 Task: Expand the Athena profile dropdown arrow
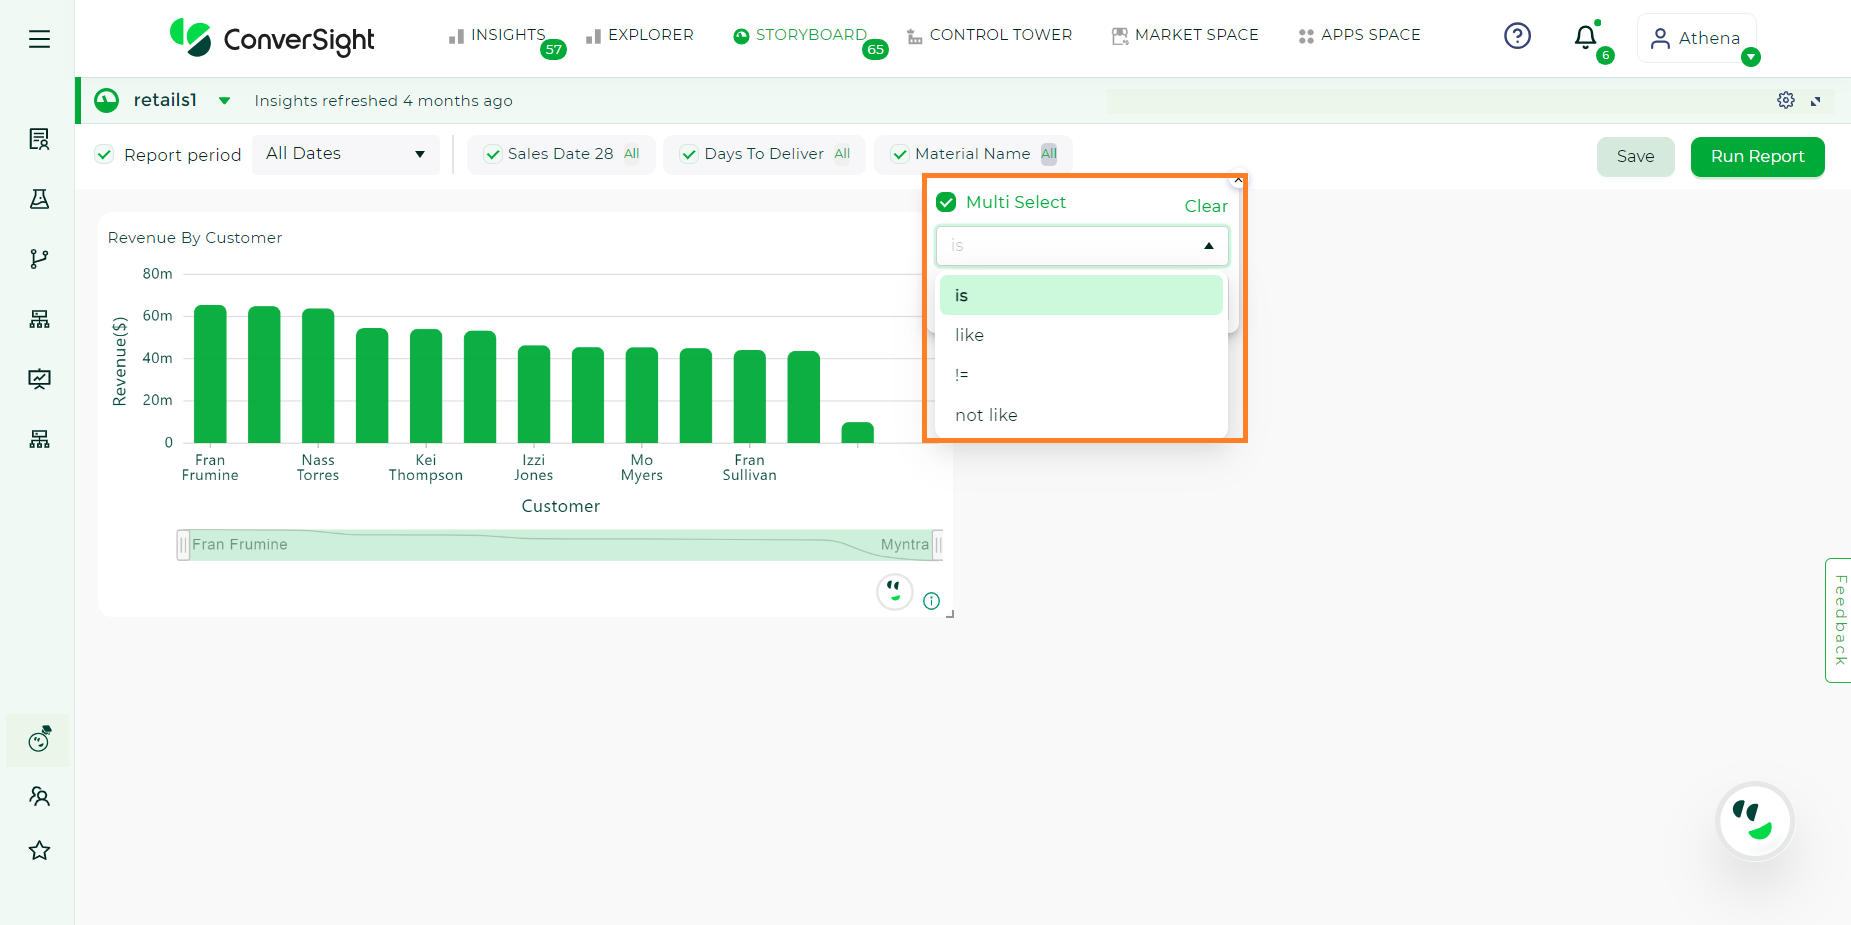pos(1750,57)
